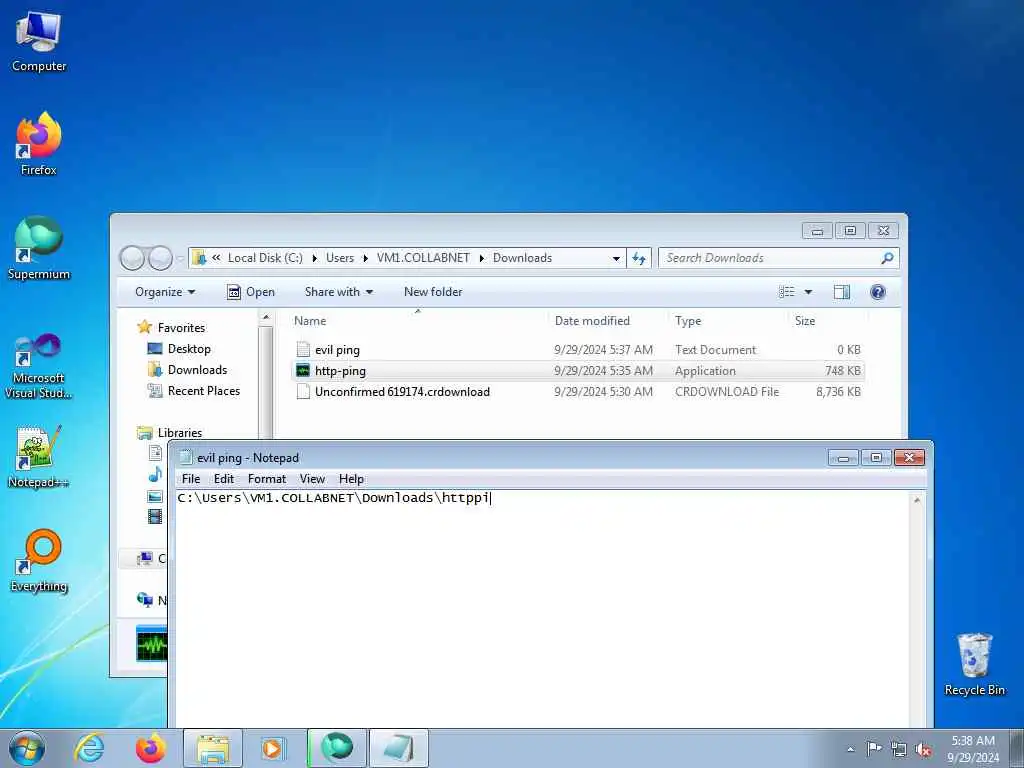The width and height of the screenshot is (1024, 768).
Task: Open the view options dropdown arrow
Action: coord(808,292)
